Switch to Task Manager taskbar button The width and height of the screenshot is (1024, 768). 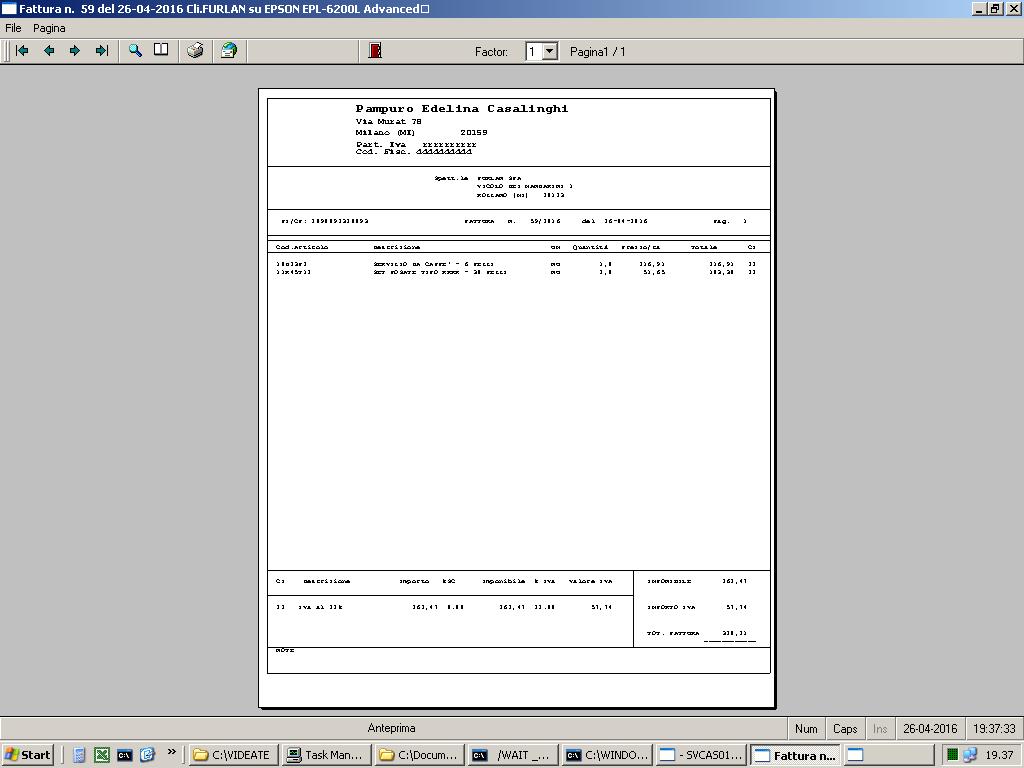(324, 755)
